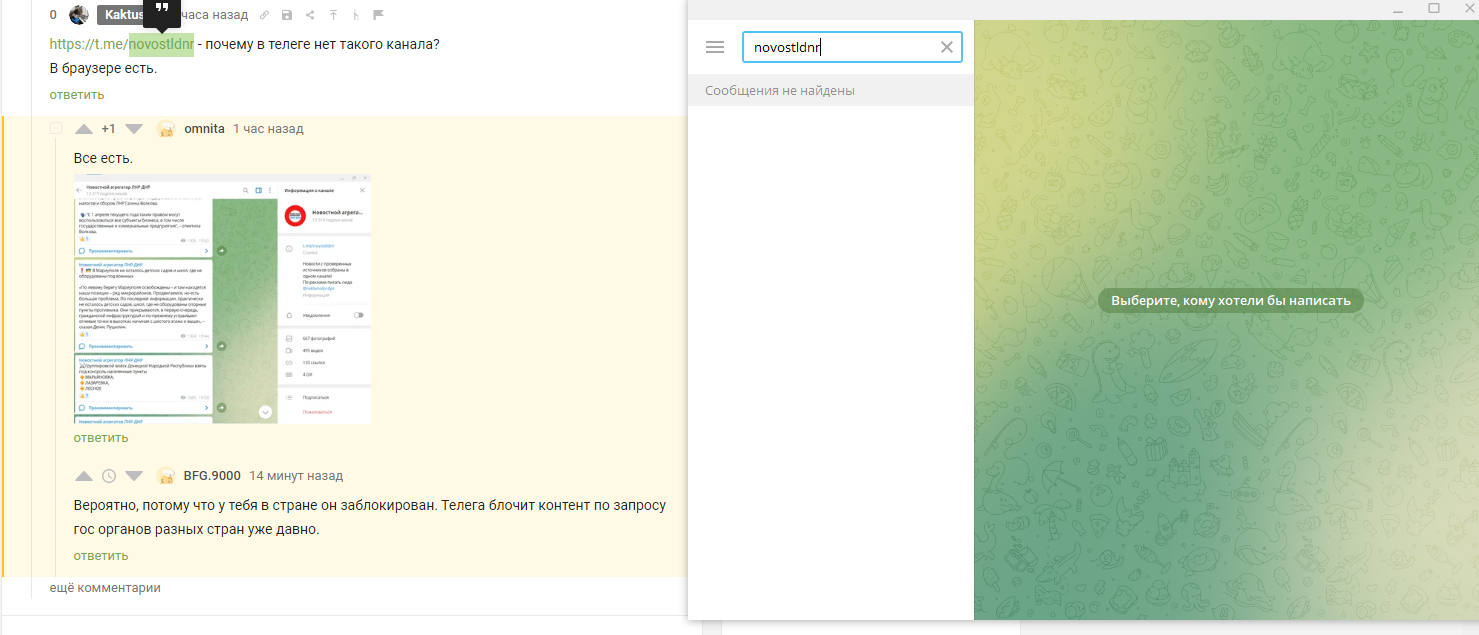Screen dimensions: 1479x635
Task: Click the '1 час назад' timestamp of omnita
Action: click(268, 129)
